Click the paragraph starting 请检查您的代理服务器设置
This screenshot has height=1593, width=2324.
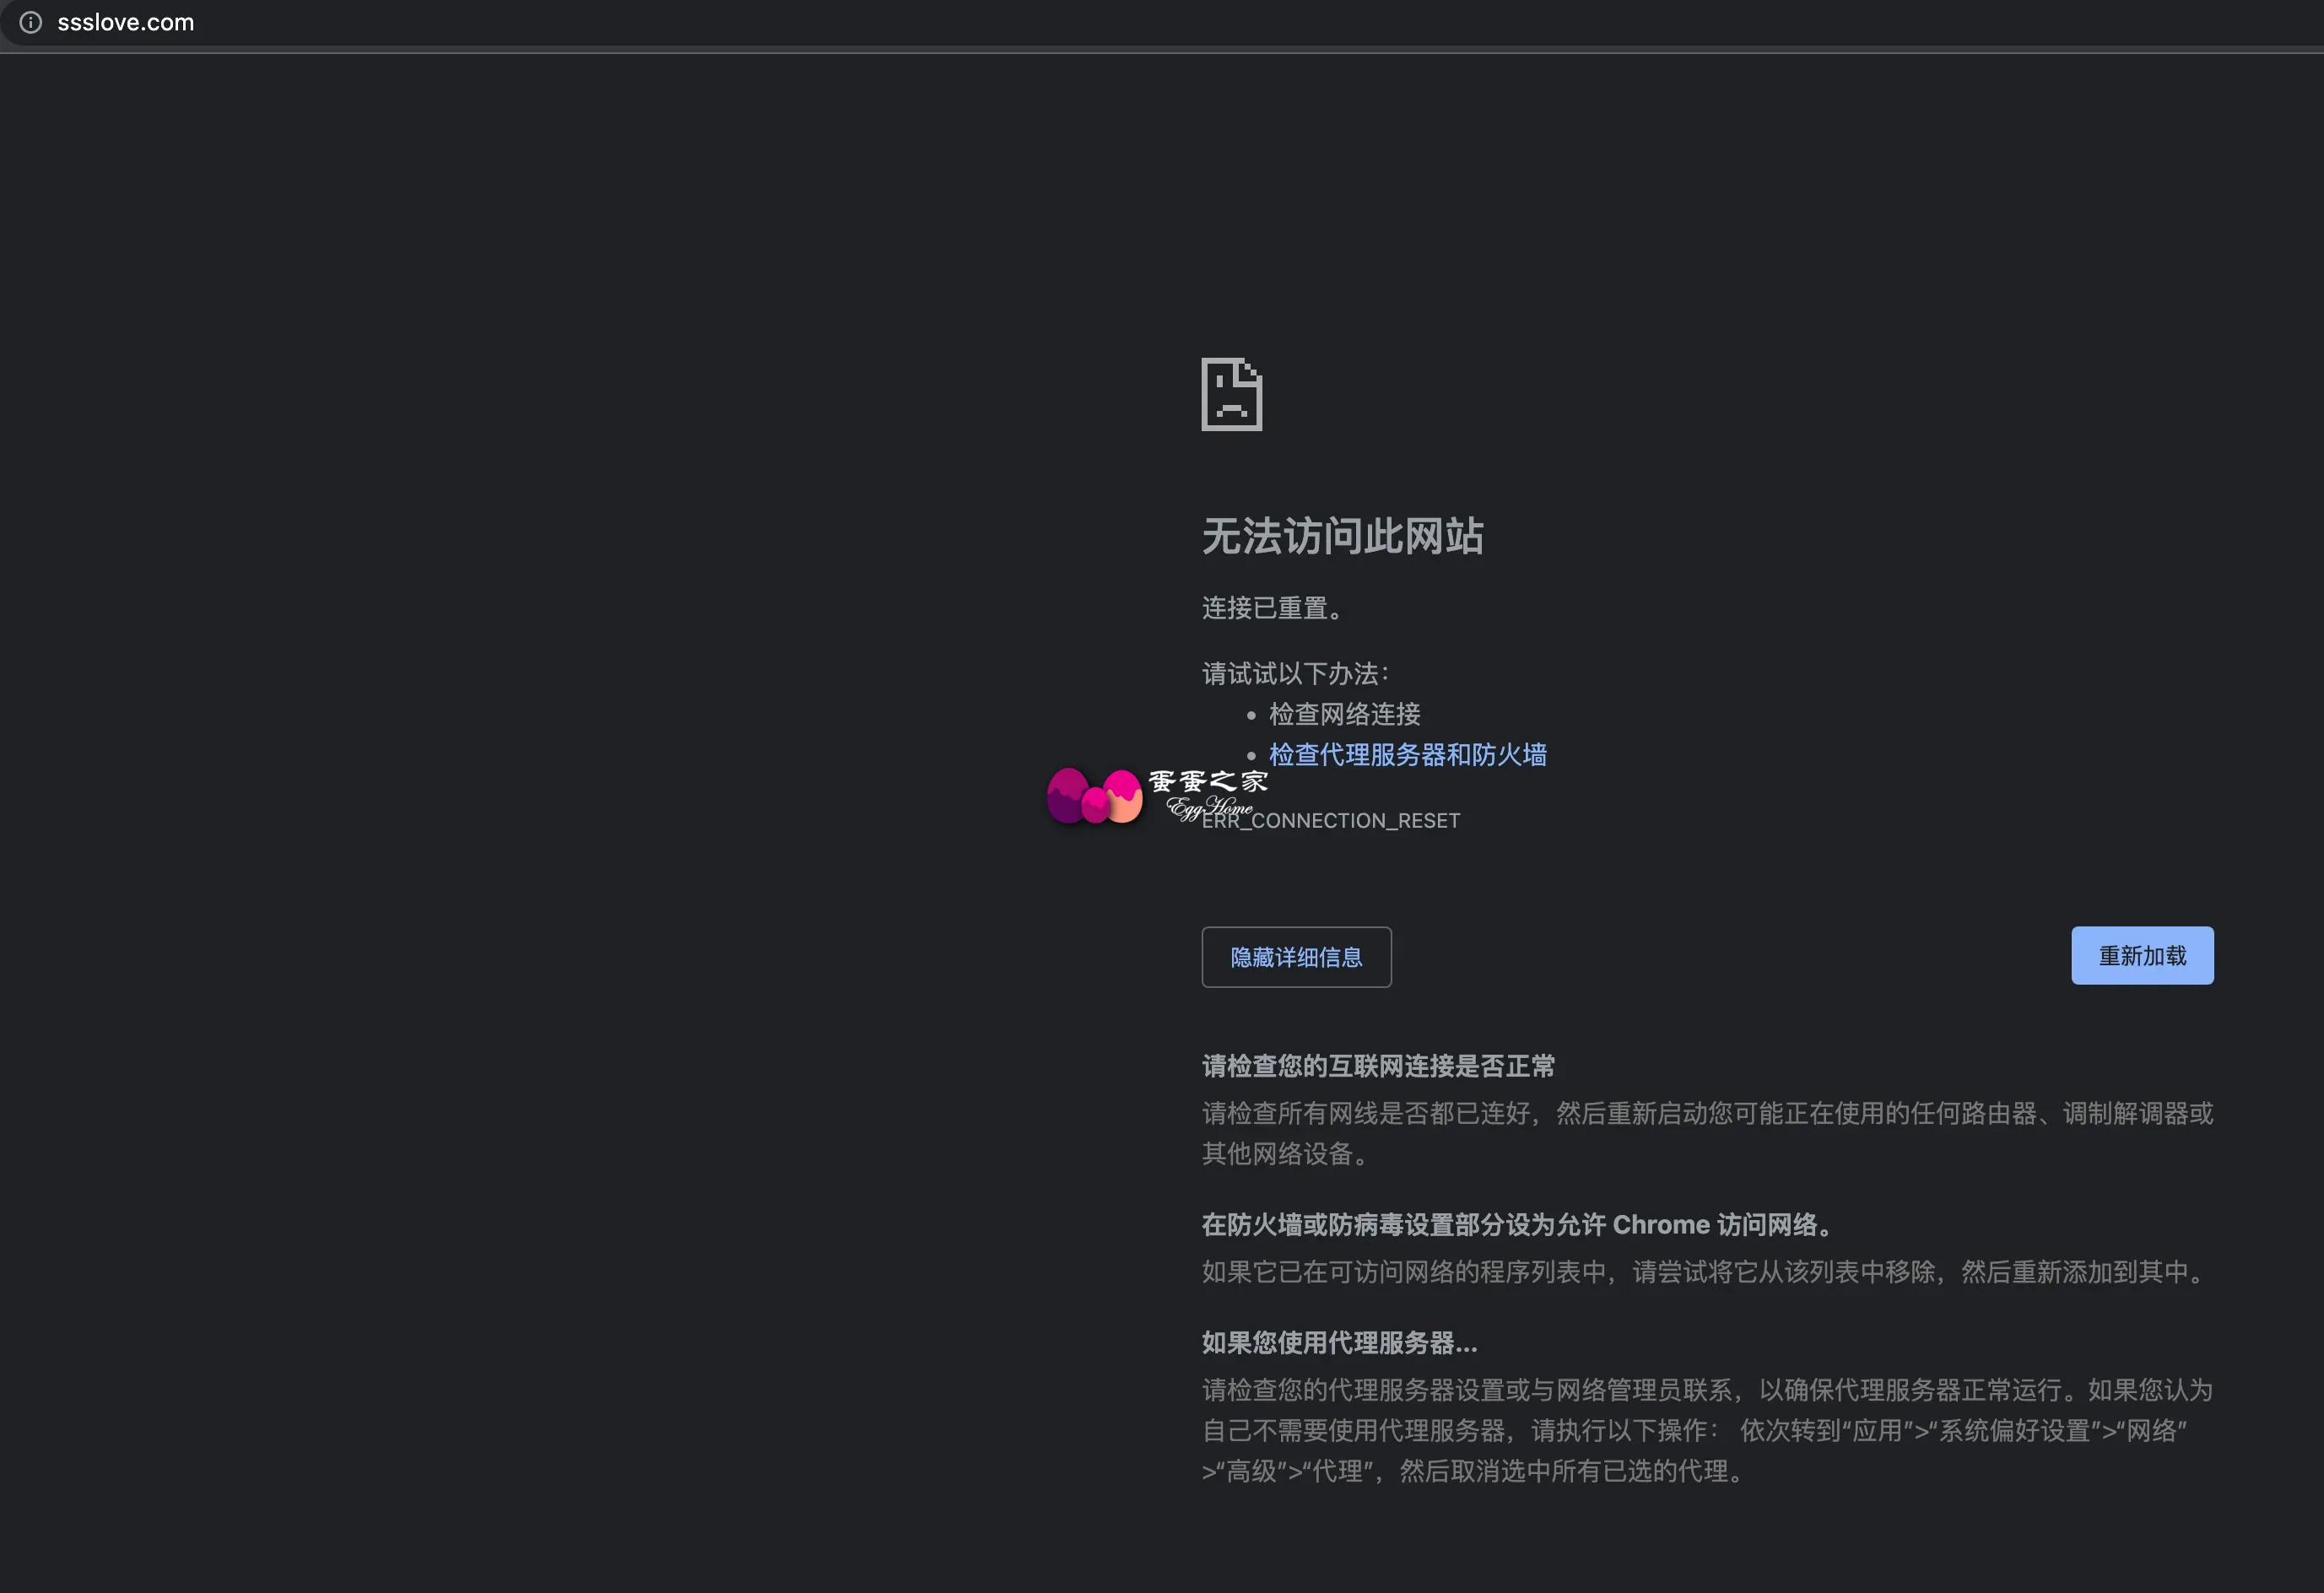pyautogui.click(x=1707, y=1430)
